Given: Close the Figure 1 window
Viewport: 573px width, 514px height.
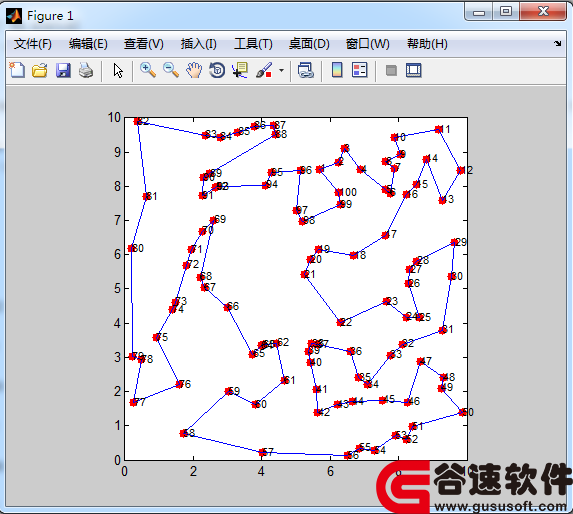Looking at the screenshot, I should click(543, 12).
